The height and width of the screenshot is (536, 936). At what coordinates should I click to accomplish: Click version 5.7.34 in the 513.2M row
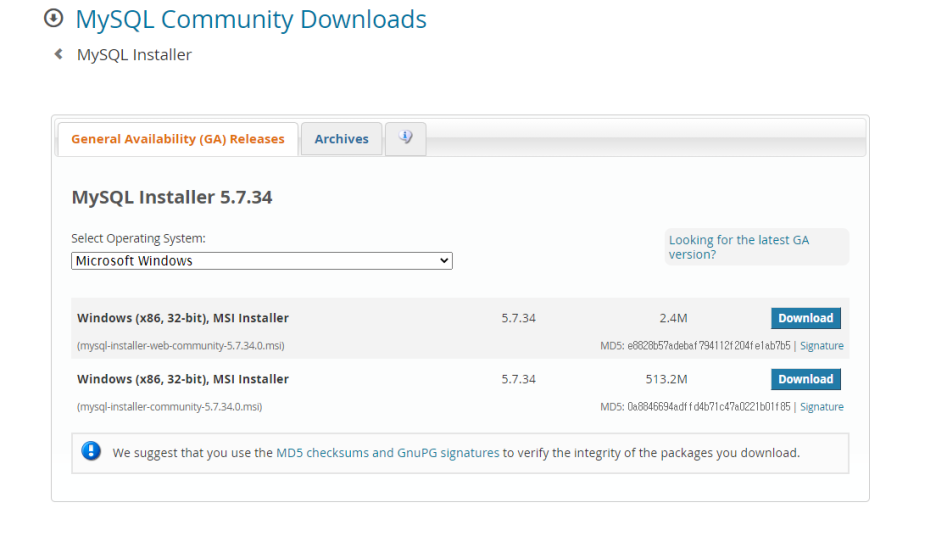(518, 379)
